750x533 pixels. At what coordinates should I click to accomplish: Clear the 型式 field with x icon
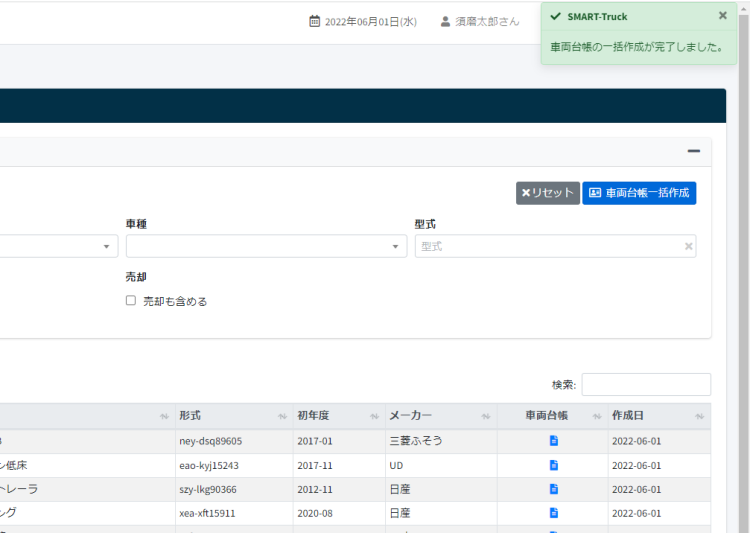pos(688,246)
